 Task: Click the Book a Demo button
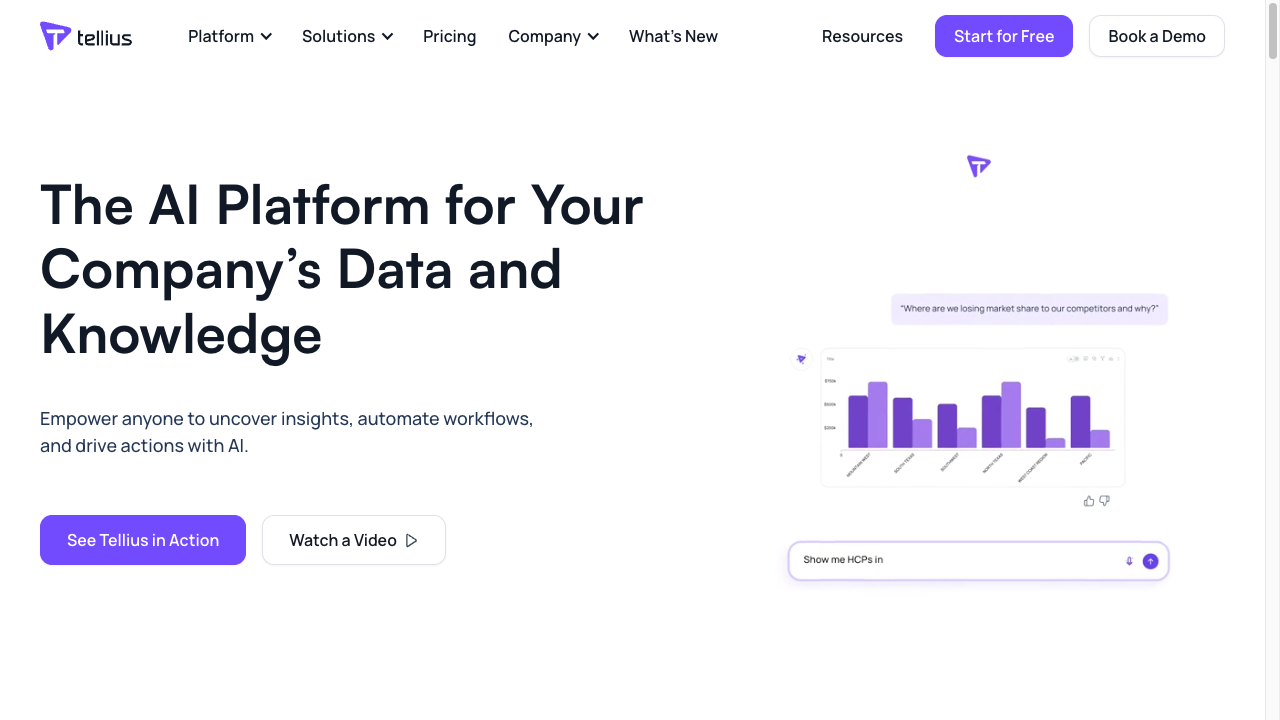click(1156, 36)
